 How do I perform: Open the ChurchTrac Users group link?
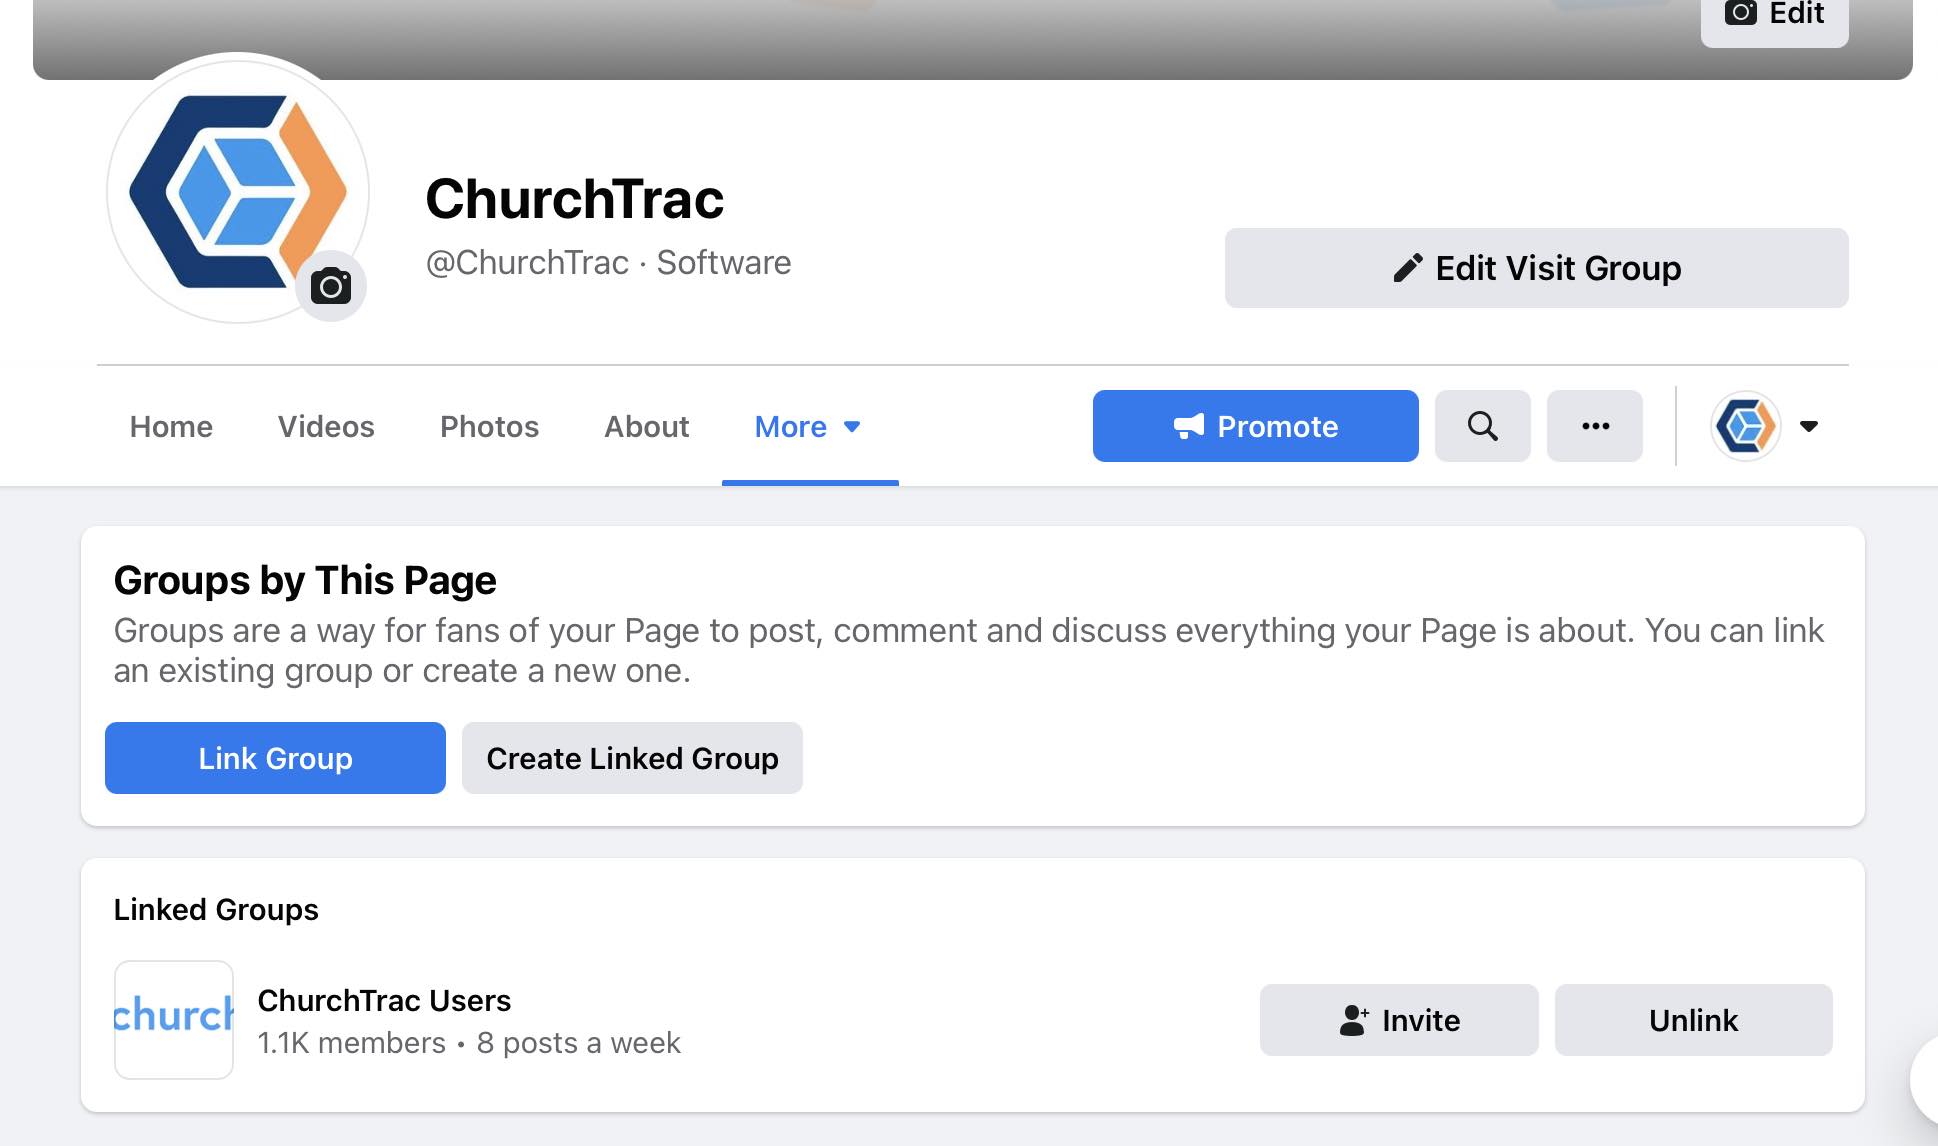pos(384,1000)
